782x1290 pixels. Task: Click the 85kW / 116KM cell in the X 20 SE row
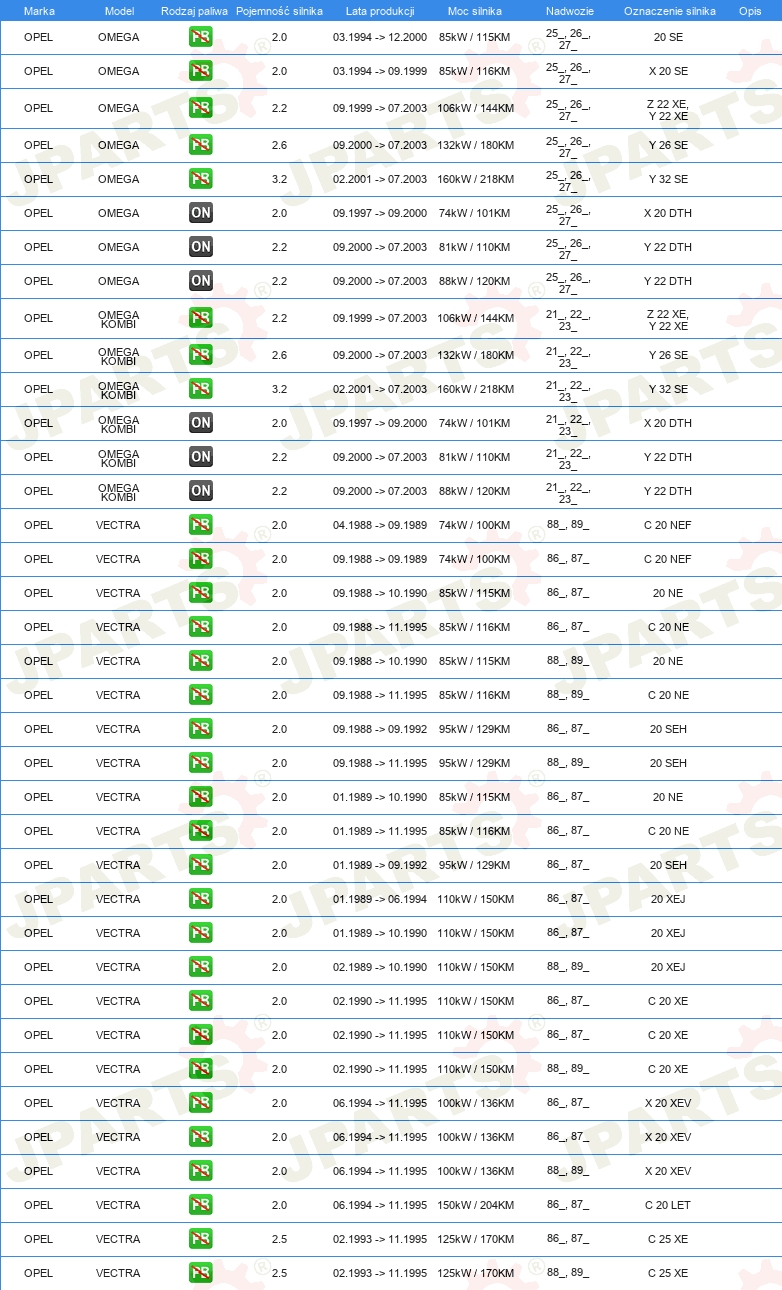(476, 71)
